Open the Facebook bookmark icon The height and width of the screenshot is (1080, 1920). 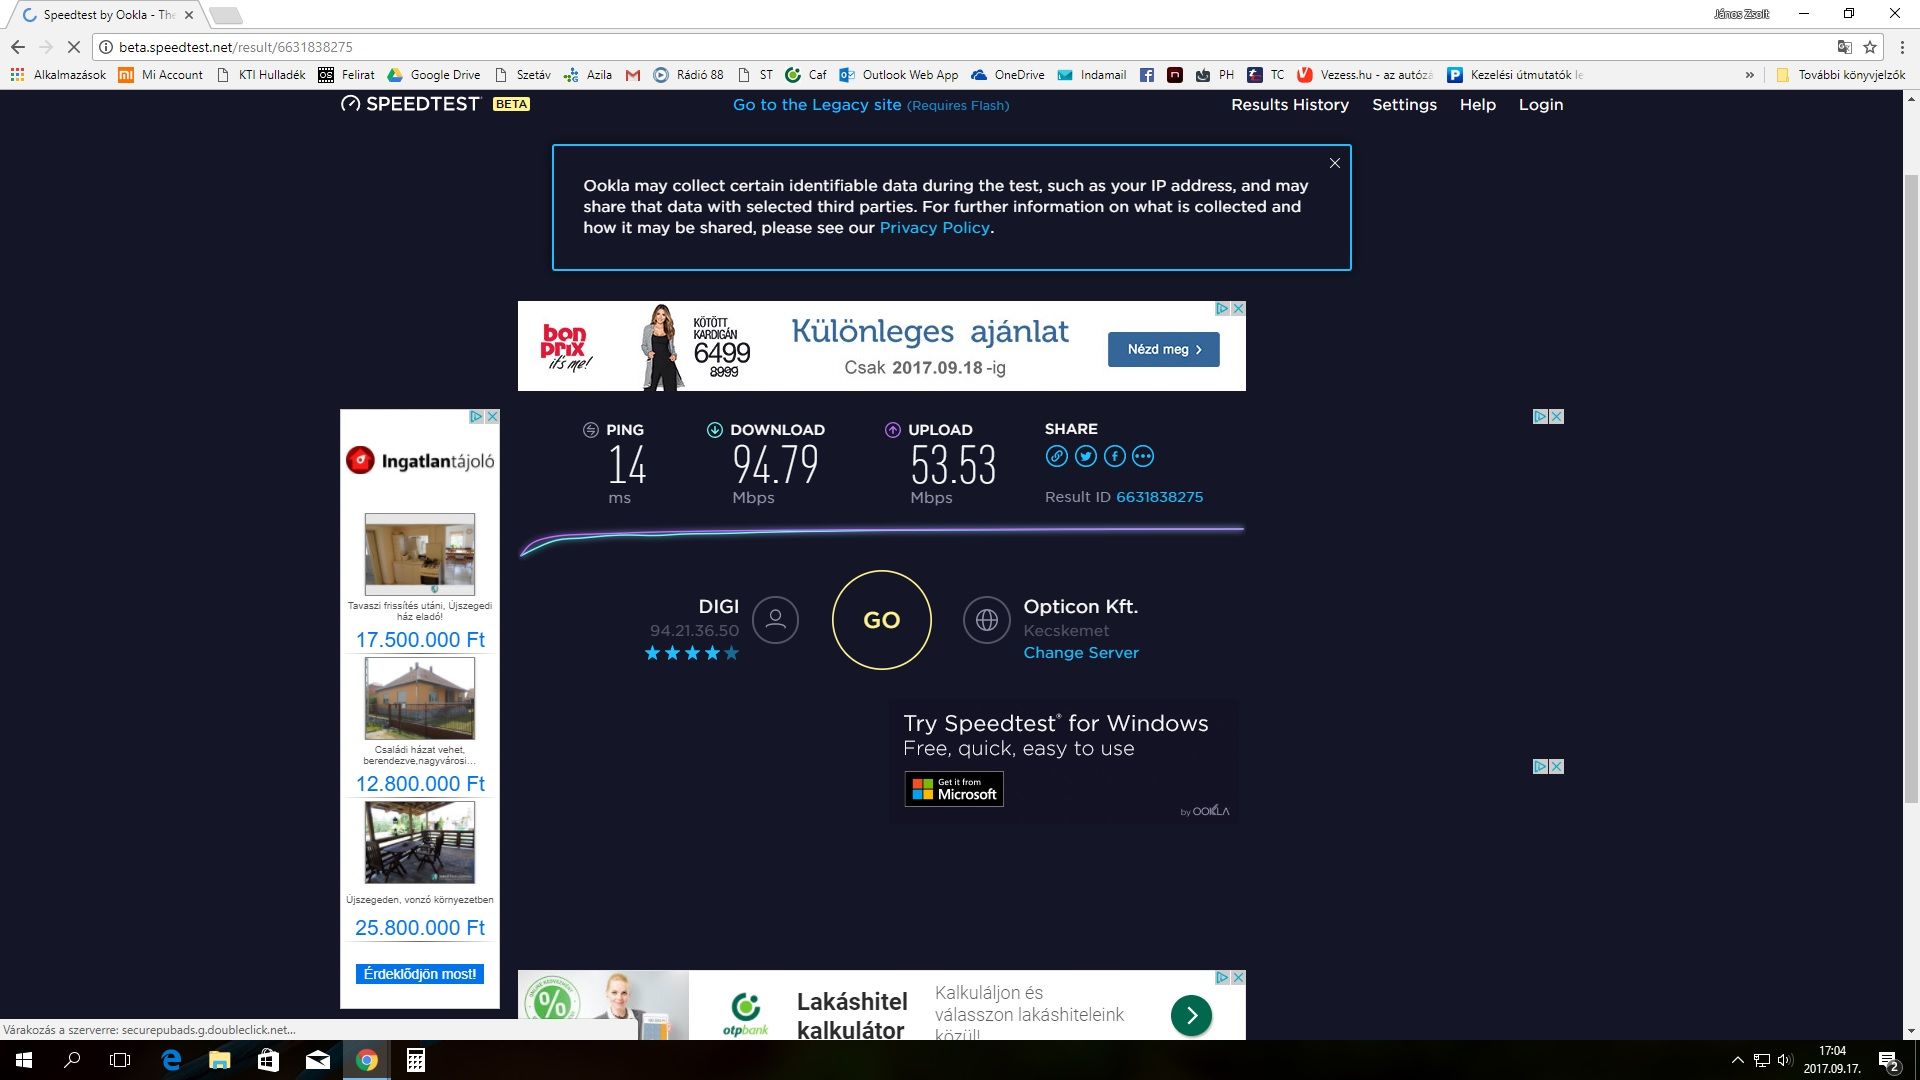[1146, 75]
